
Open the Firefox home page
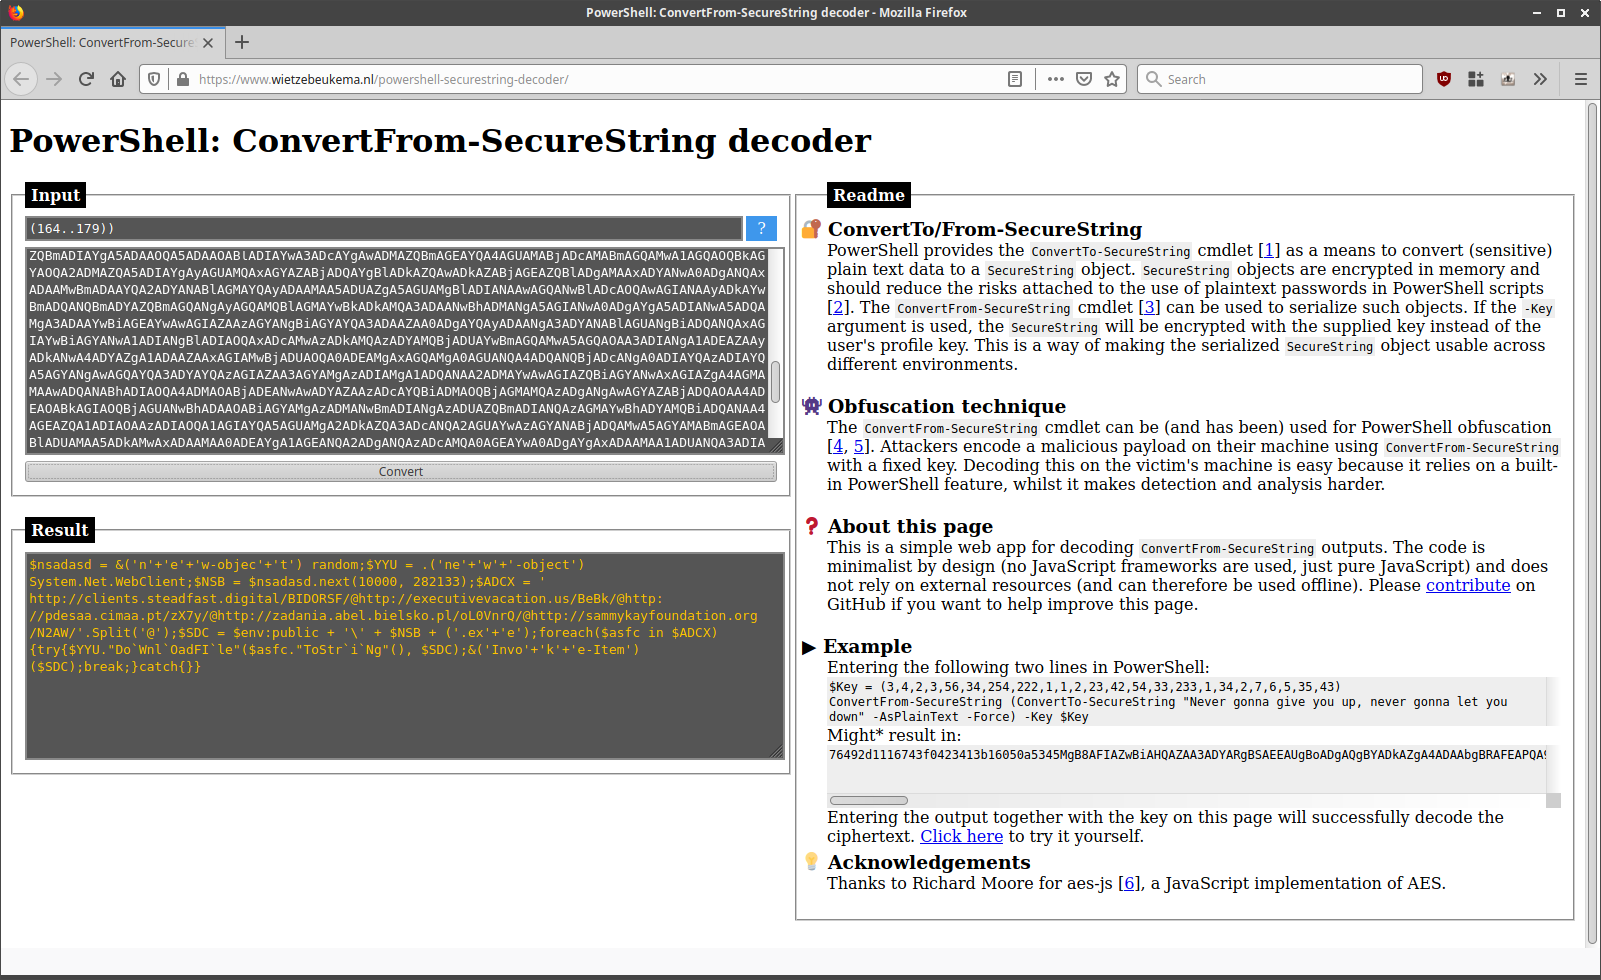click(x=118, y=79)
